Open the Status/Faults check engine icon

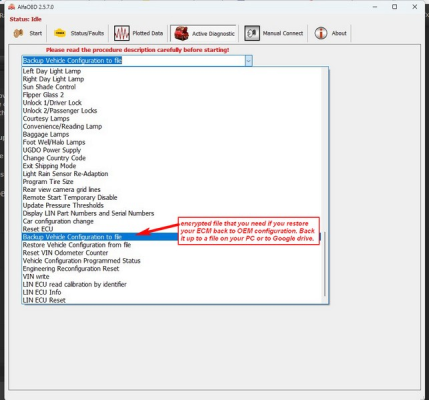click(60, 33)
